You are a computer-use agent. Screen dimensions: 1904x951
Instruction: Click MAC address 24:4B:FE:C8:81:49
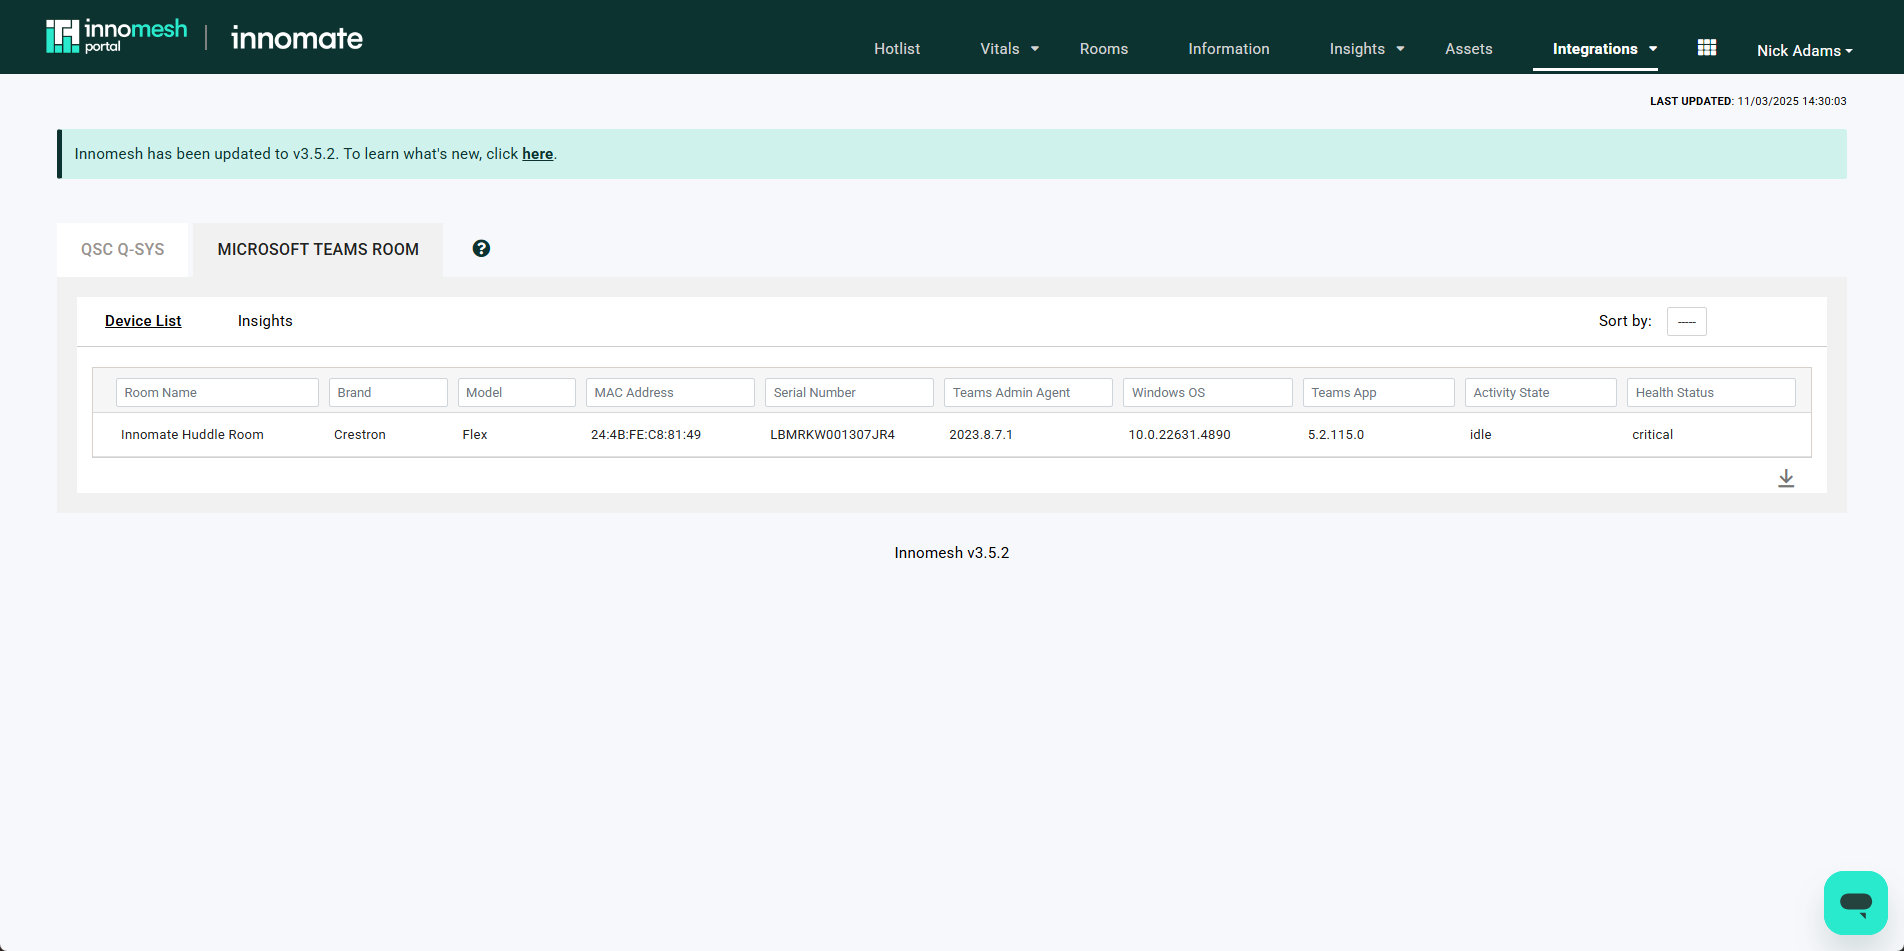646,435
